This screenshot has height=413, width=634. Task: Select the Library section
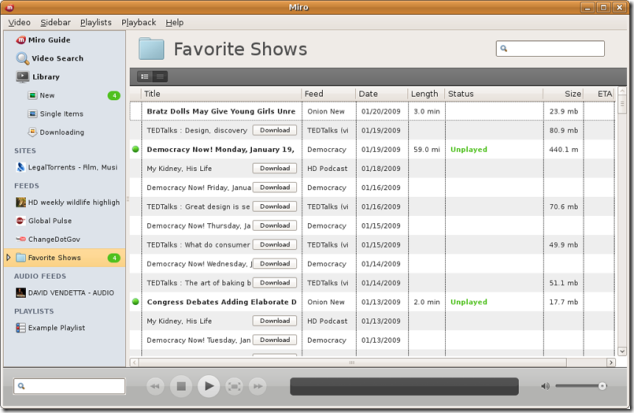(x=38, y=77)
